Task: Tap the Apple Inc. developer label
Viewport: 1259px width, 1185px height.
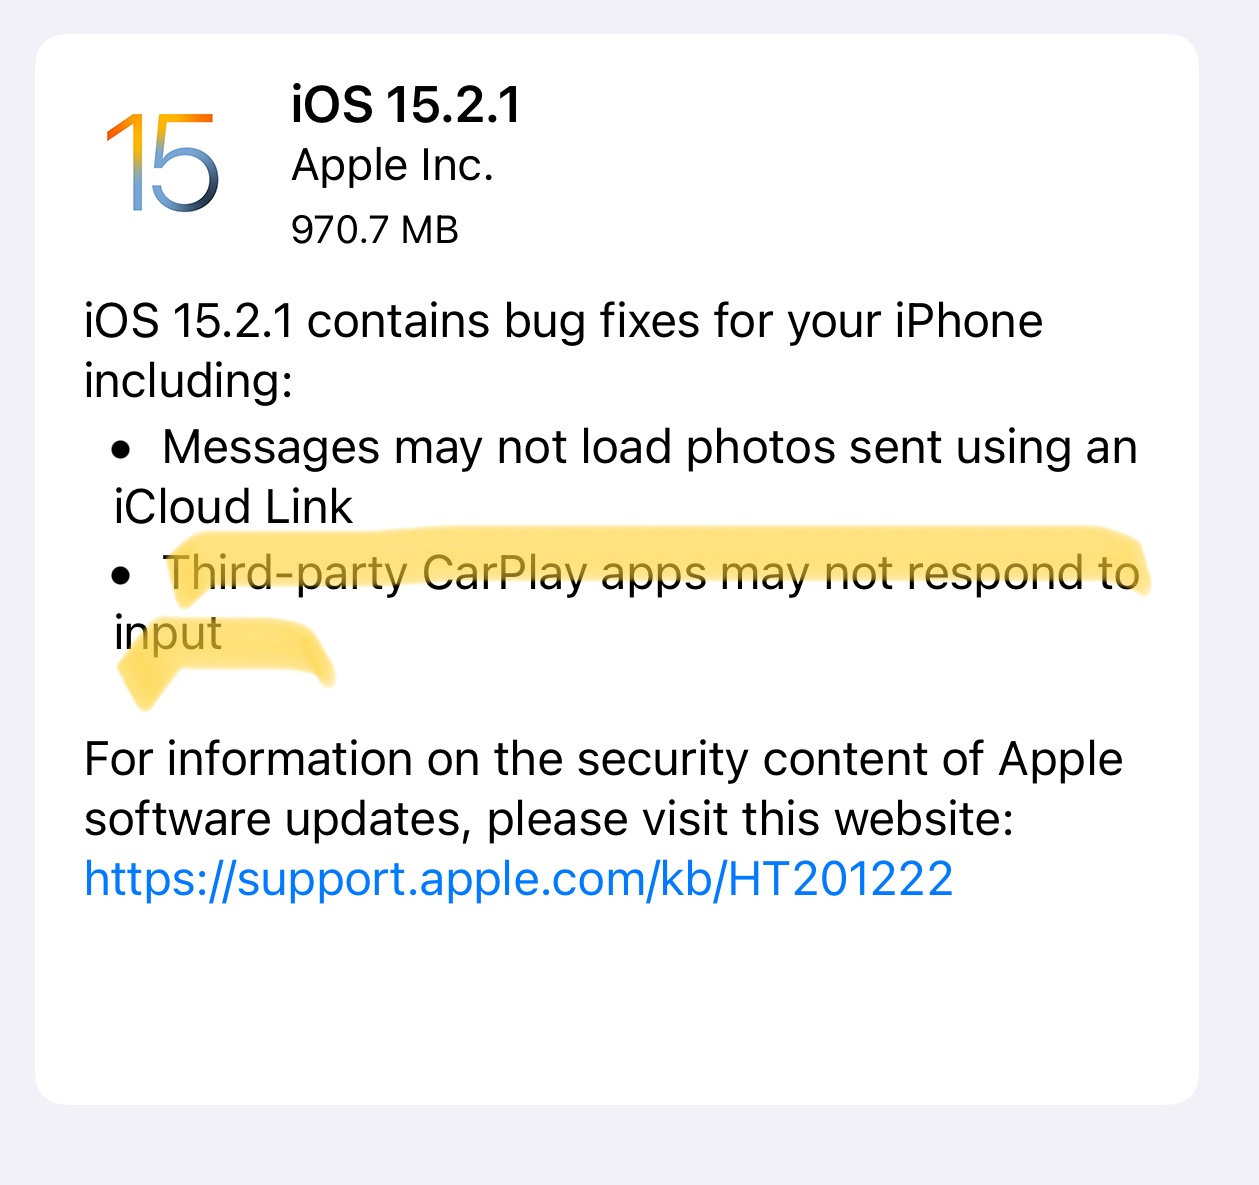Action: pyautogui.click(x=393, y=166)
